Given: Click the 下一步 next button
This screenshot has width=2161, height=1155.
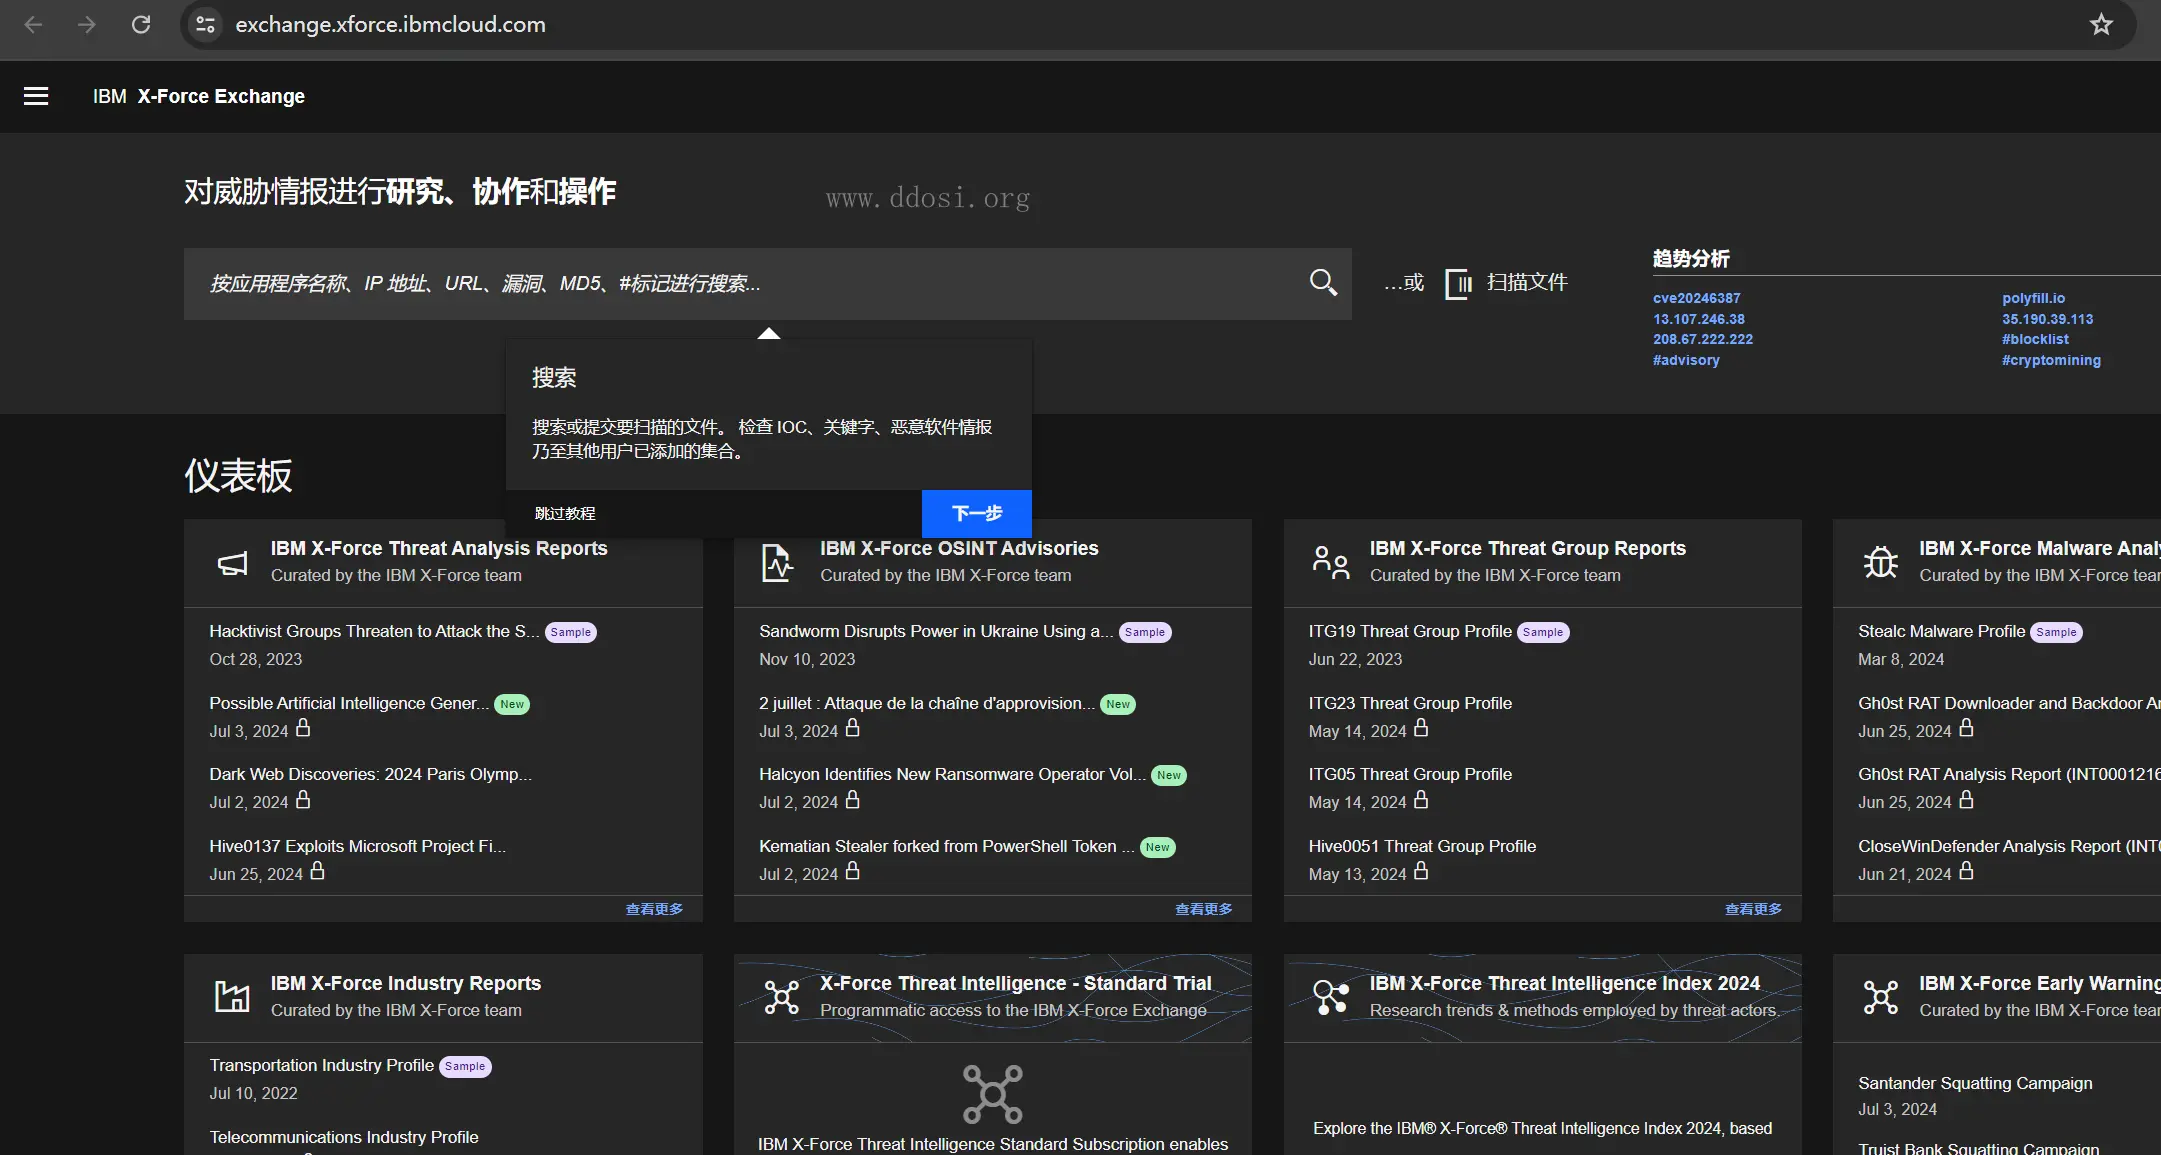Looking at the screenshot, I should click(976, 513).
